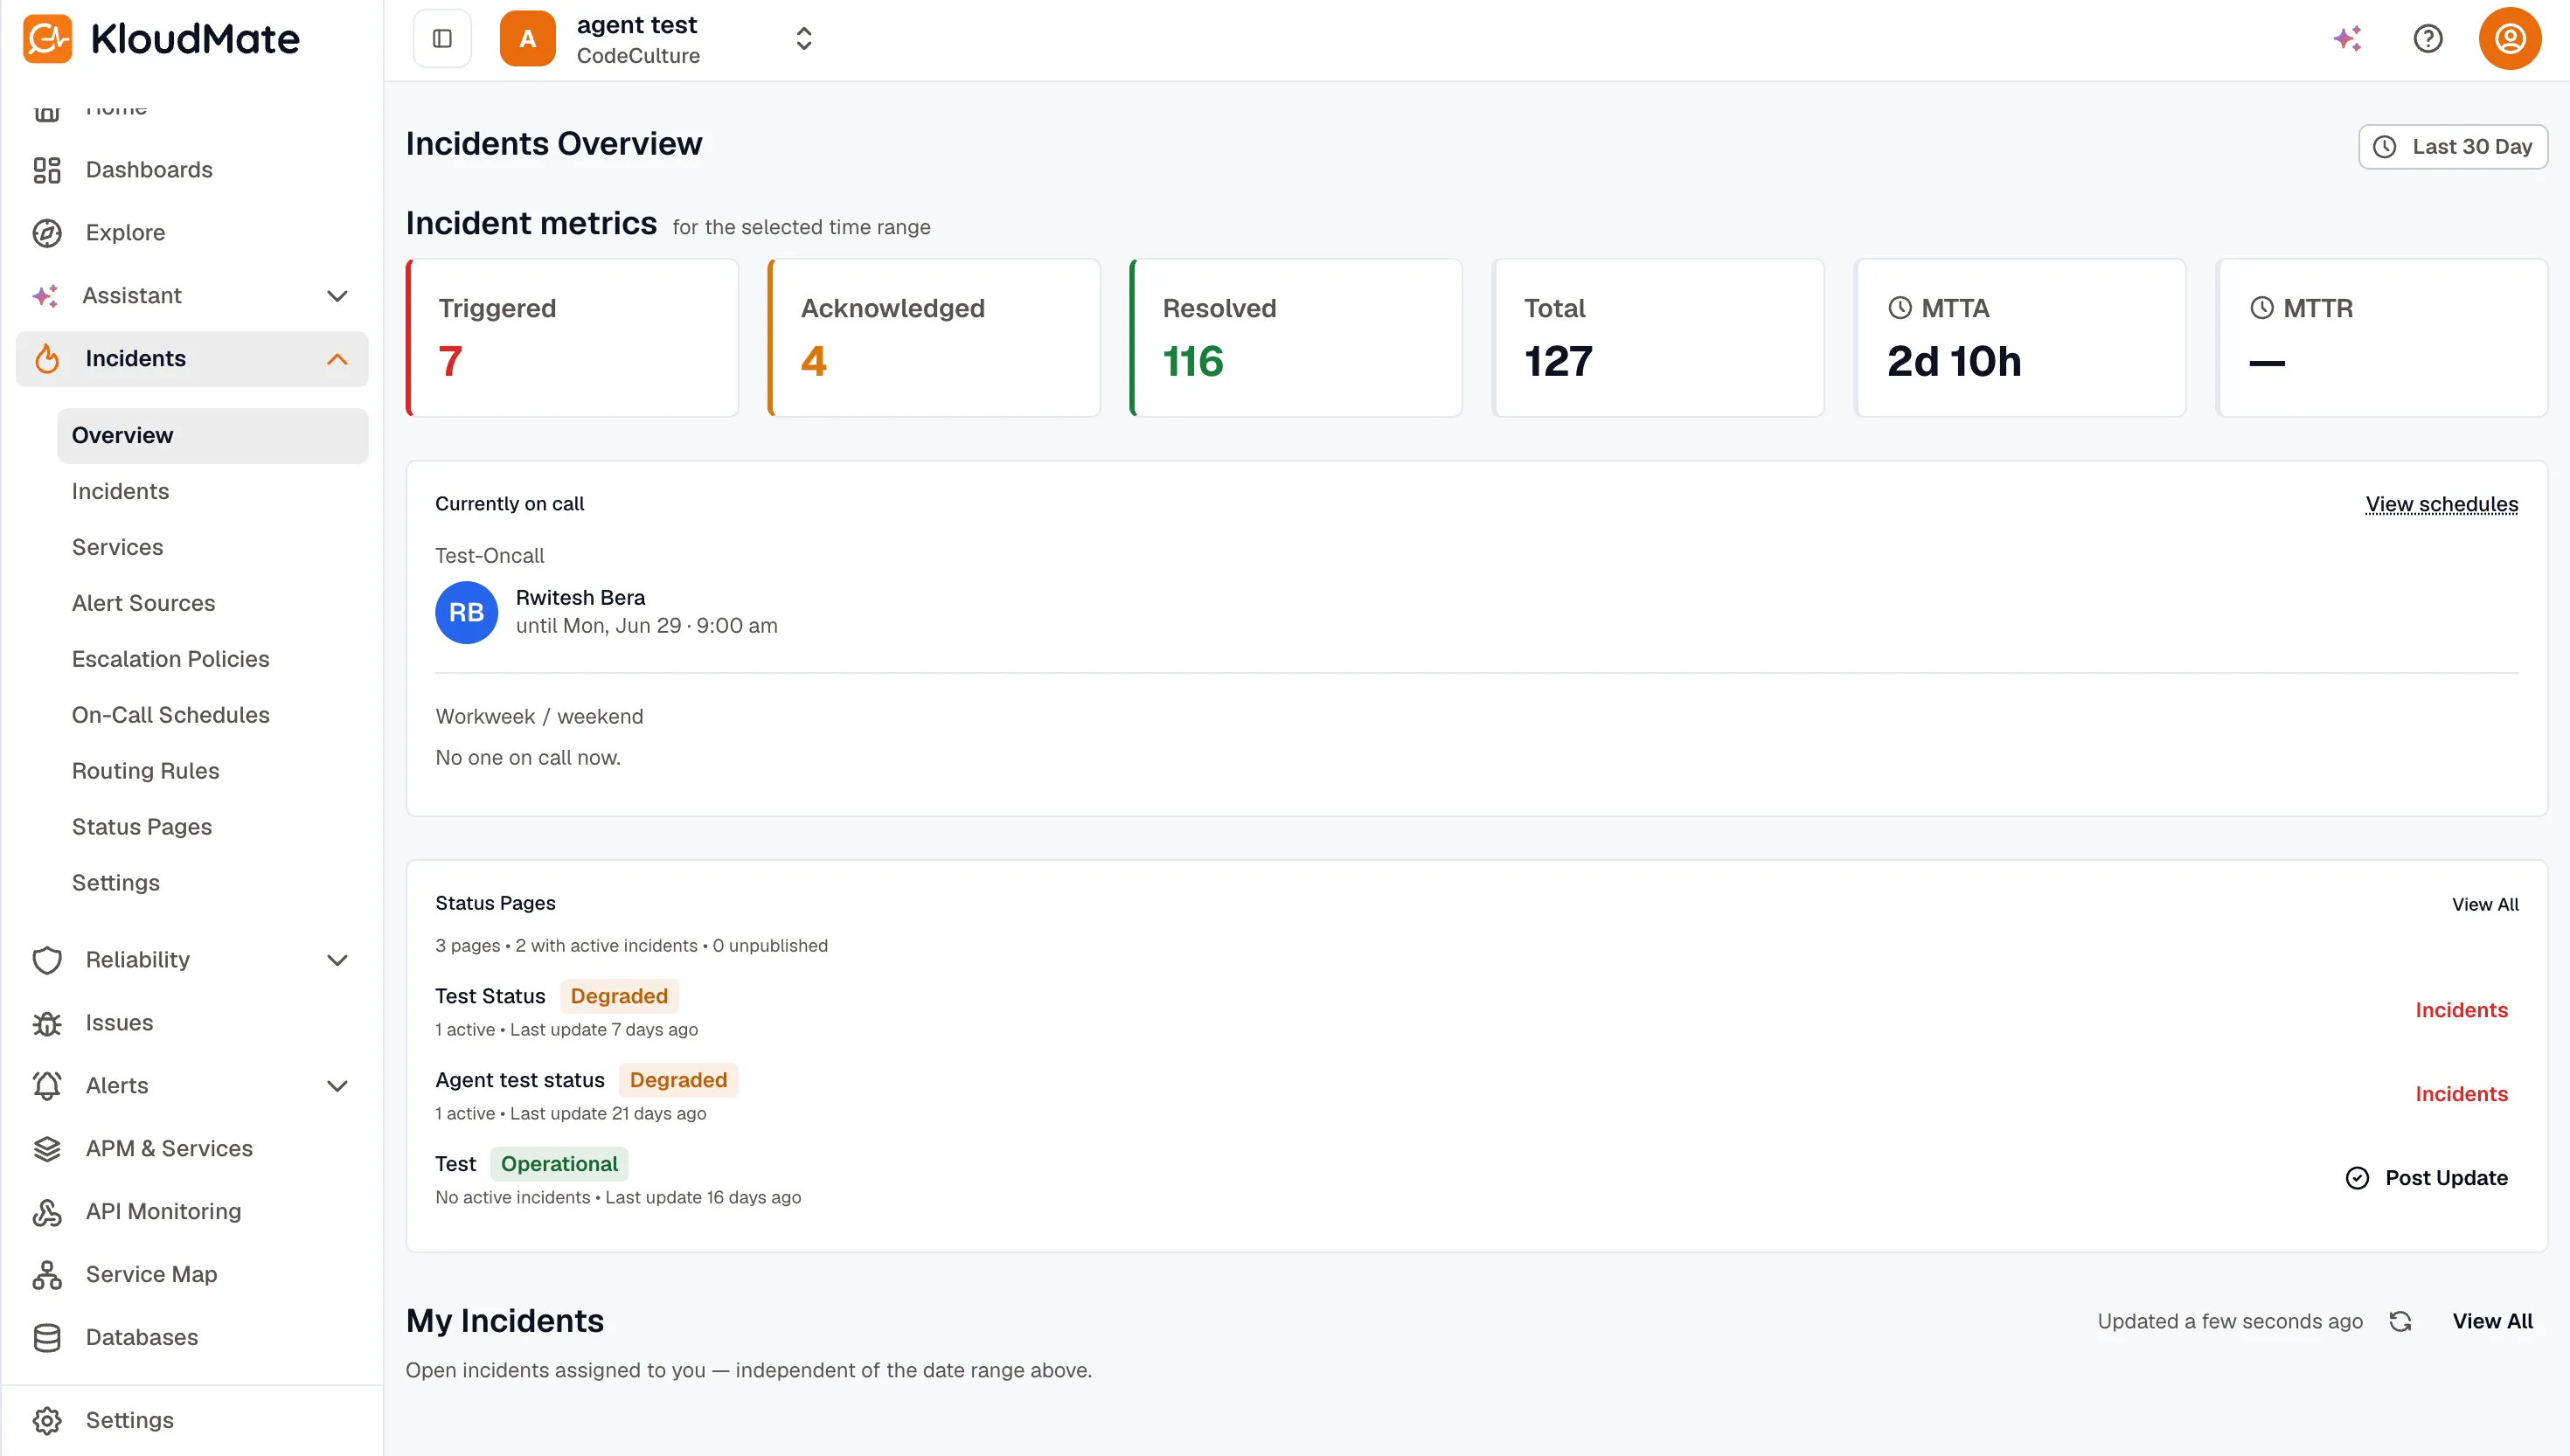The height and width of the screenshot is (1456, 2570).
Task: Click the help question mark icon
Action: pyautogui.click(x=2428, y=39)
